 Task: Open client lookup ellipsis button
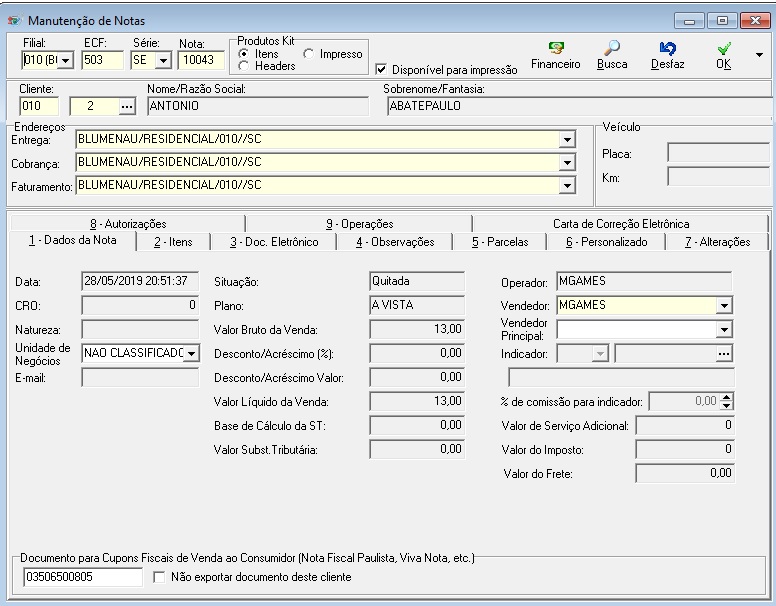[127, 106]
